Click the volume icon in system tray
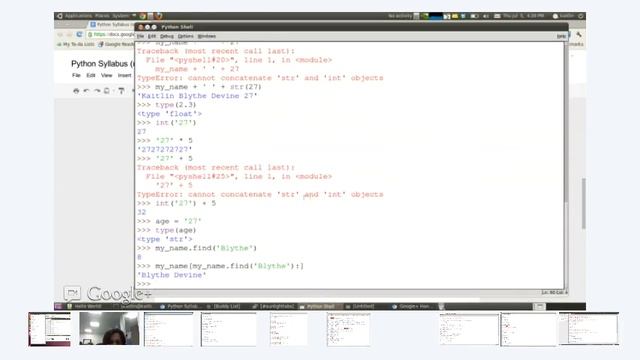This screenshot has height=360, width=640. pyautogui.click(x=486, y=16)
